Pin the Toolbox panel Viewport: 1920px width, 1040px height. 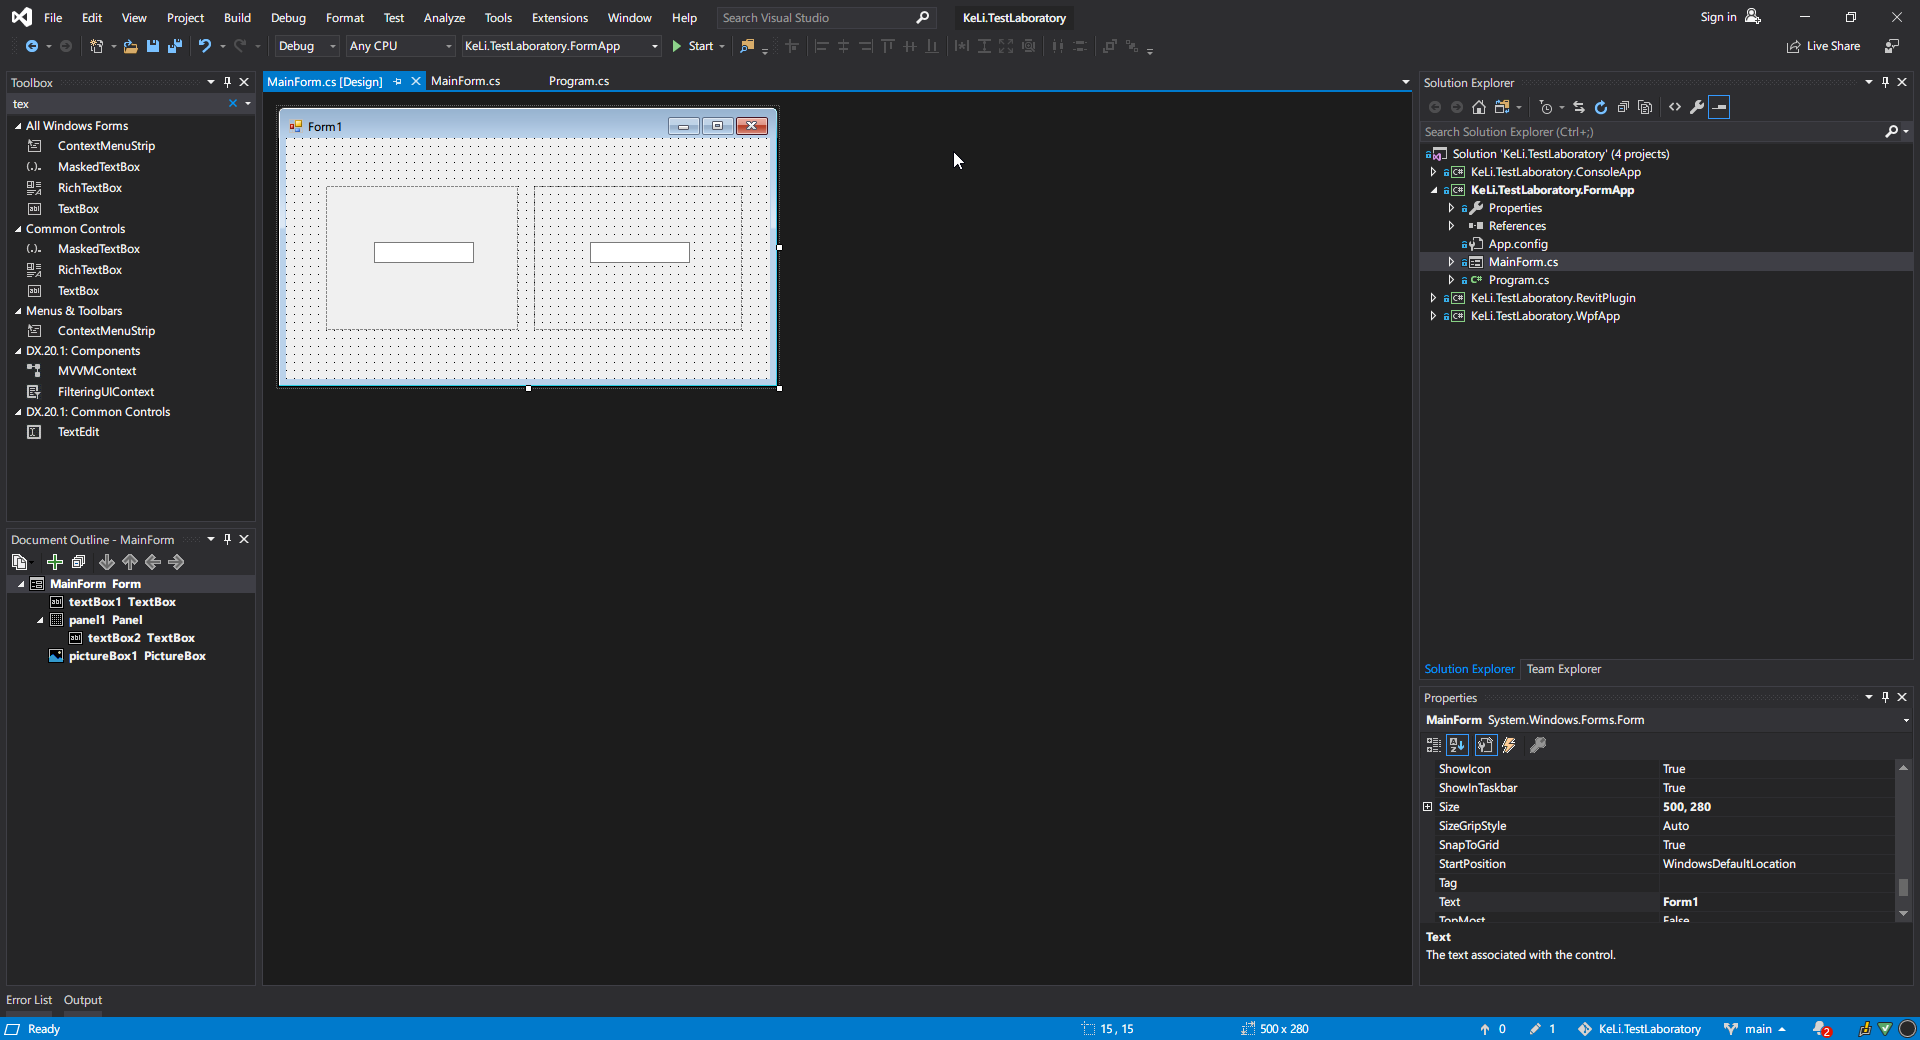[x=227, y=82]
